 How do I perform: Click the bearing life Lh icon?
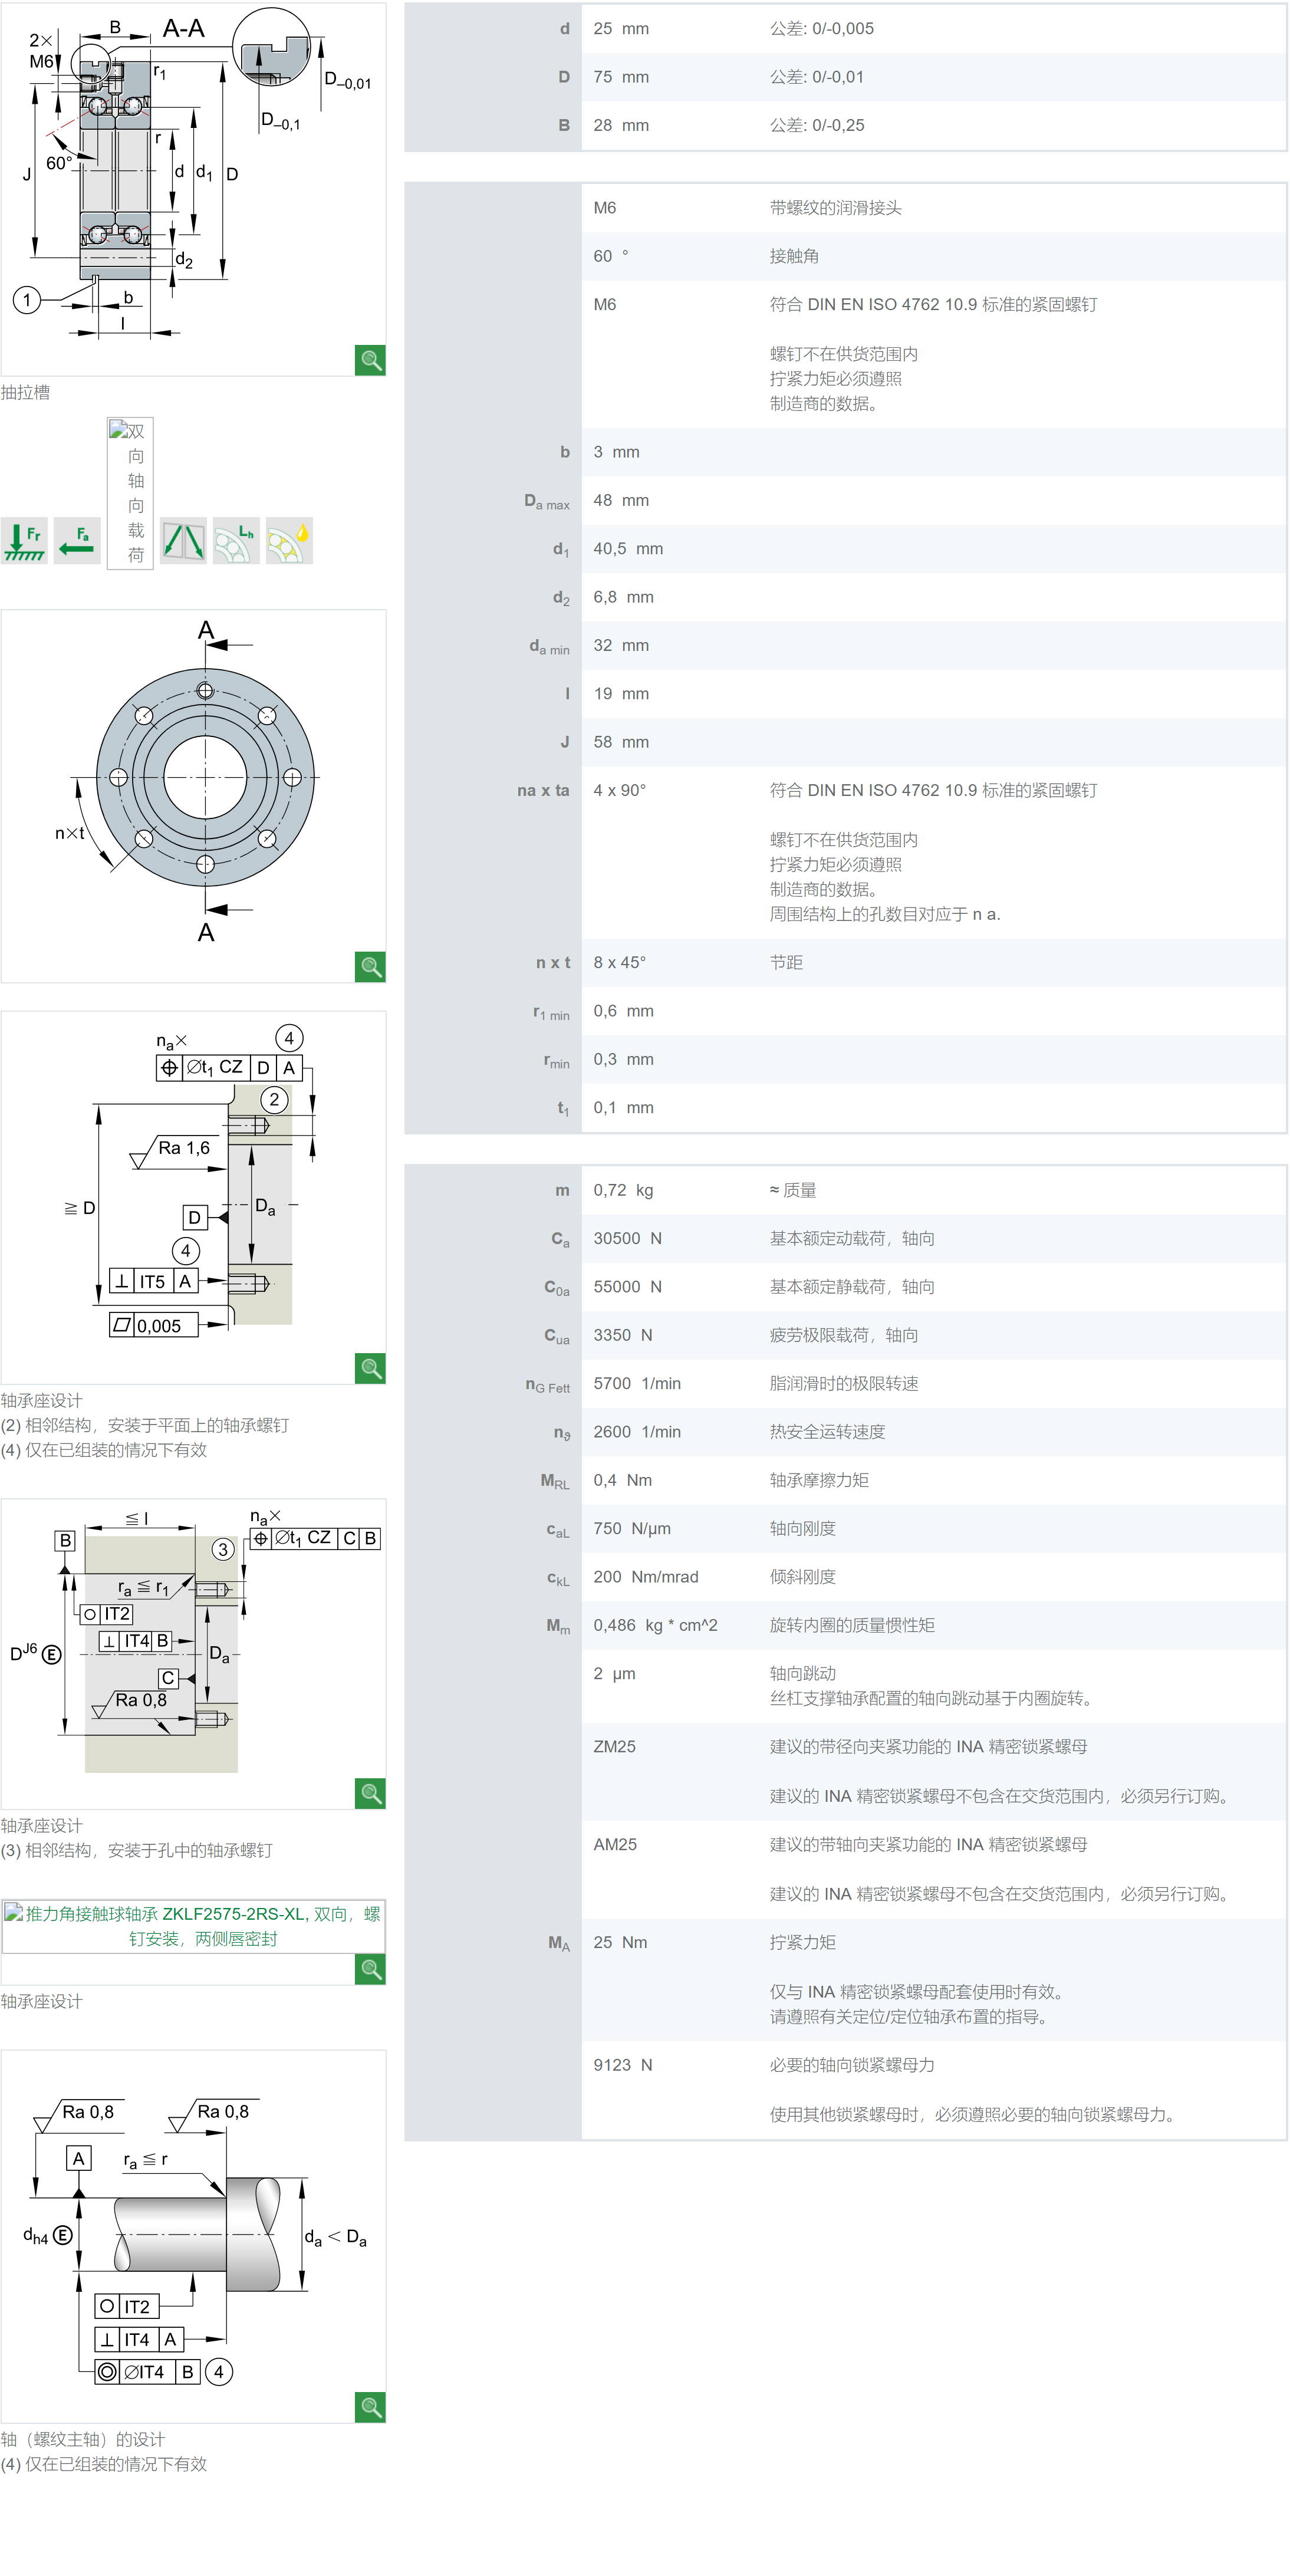click(x=236, y=541)
